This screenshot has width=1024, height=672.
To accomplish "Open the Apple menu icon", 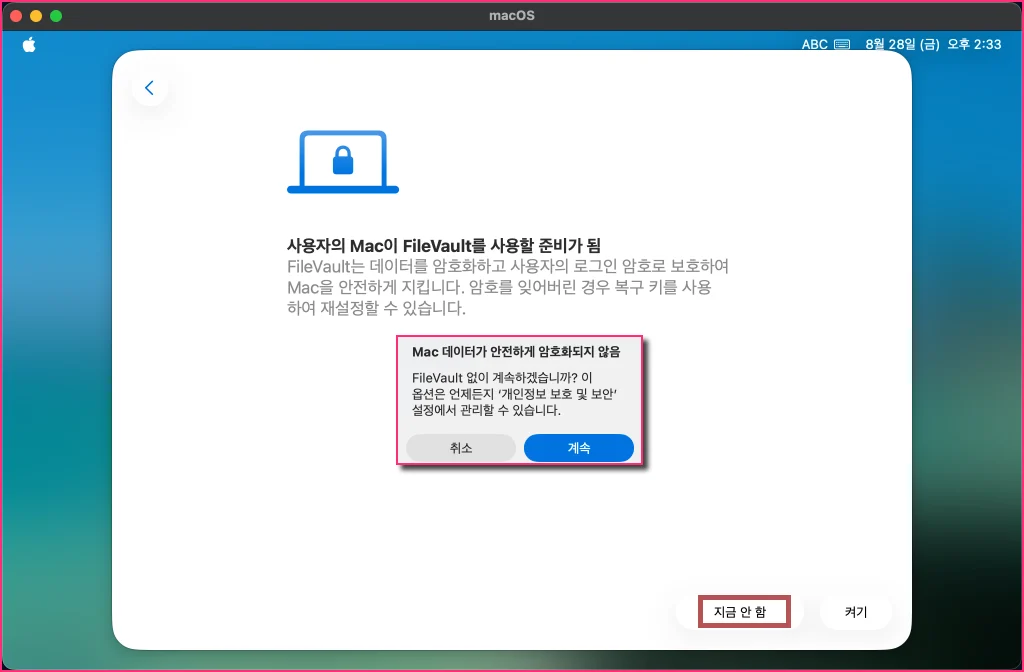I will tap(29, 44).
